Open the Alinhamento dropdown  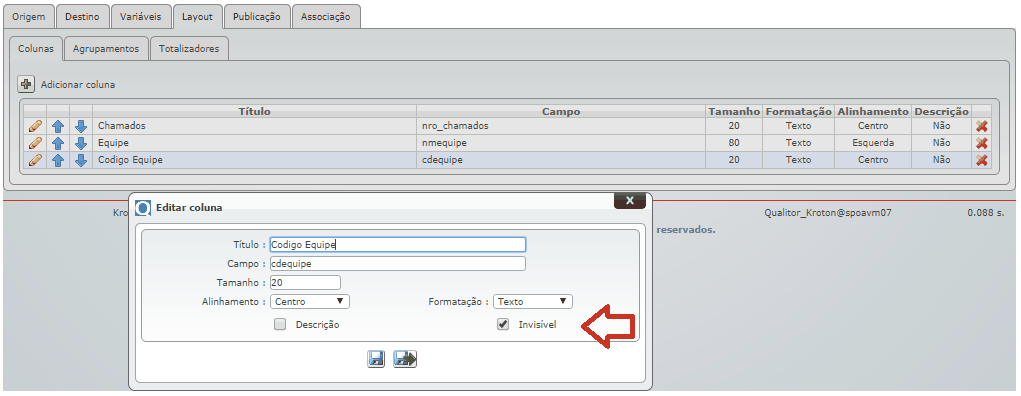coord(310,302)
